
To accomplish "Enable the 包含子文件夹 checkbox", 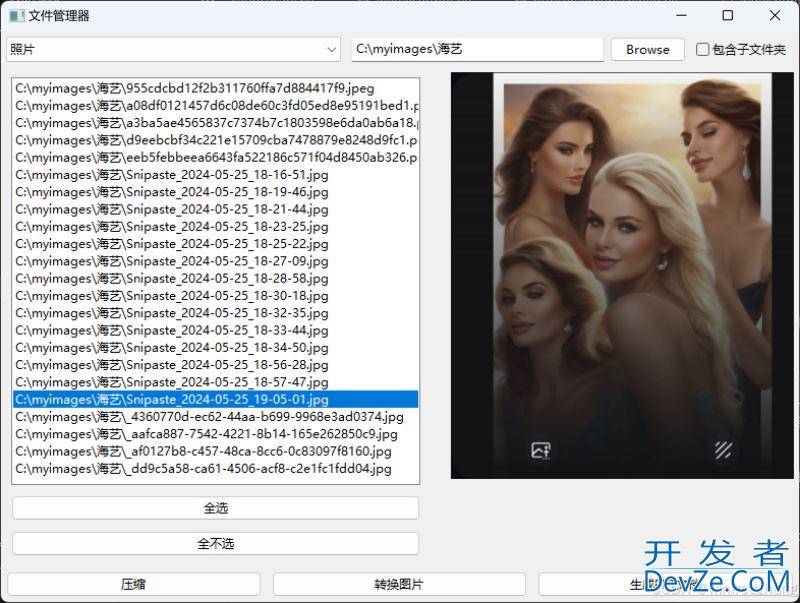I will [703, 49].
